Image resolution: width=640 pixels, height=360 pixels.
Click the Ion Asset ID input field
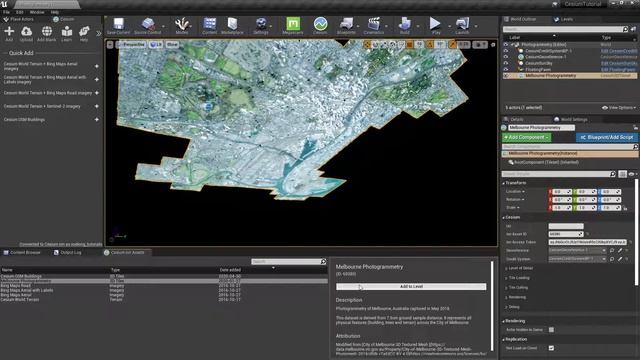pyautogui.click(x=566, y=234)
